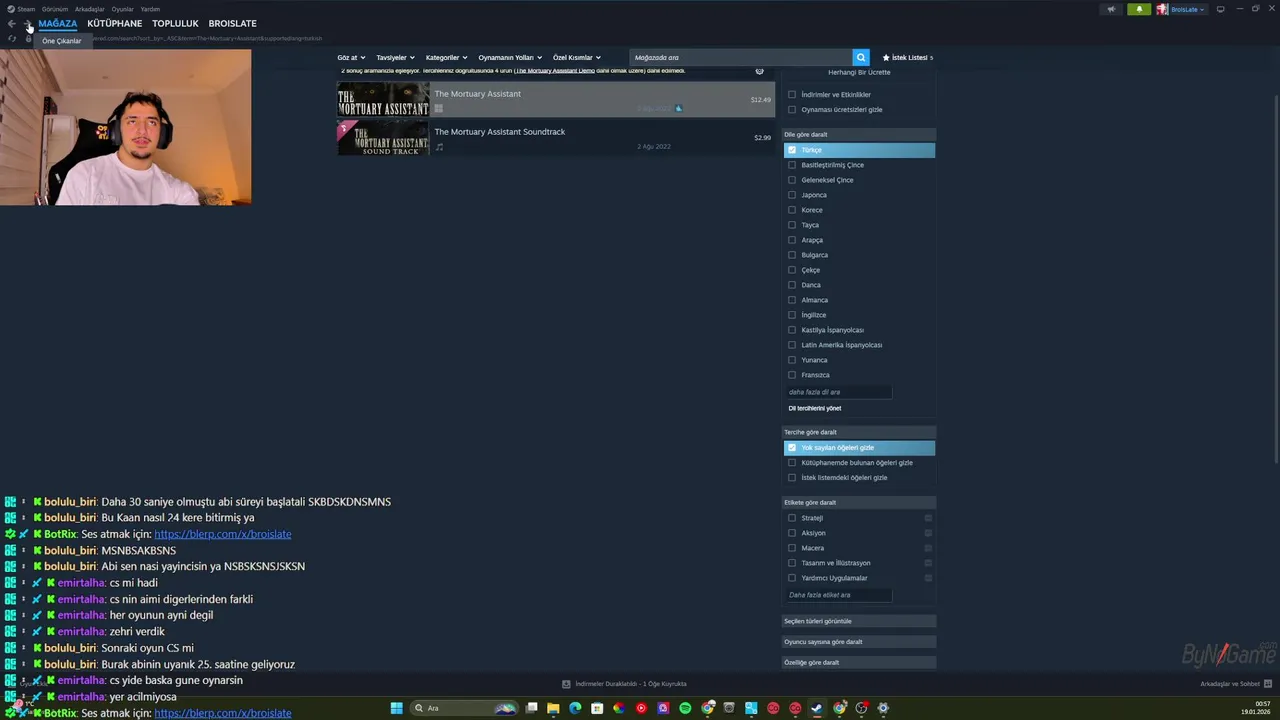Image resolution: width=1280 pixels, height=720 pixels.
Task: Open the green notifications bell
Action: click(x=1139, y=9)
